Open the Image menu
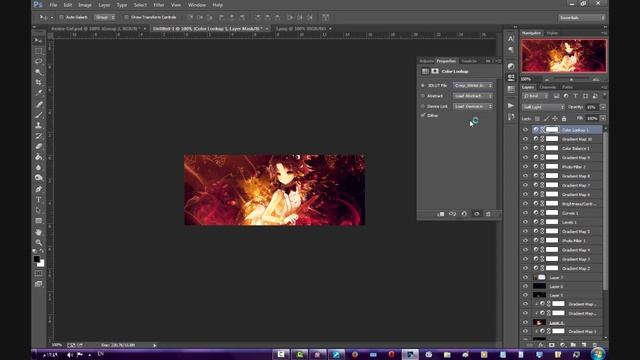The width and height of the screenshot is (640, 360). coord(85,5)
